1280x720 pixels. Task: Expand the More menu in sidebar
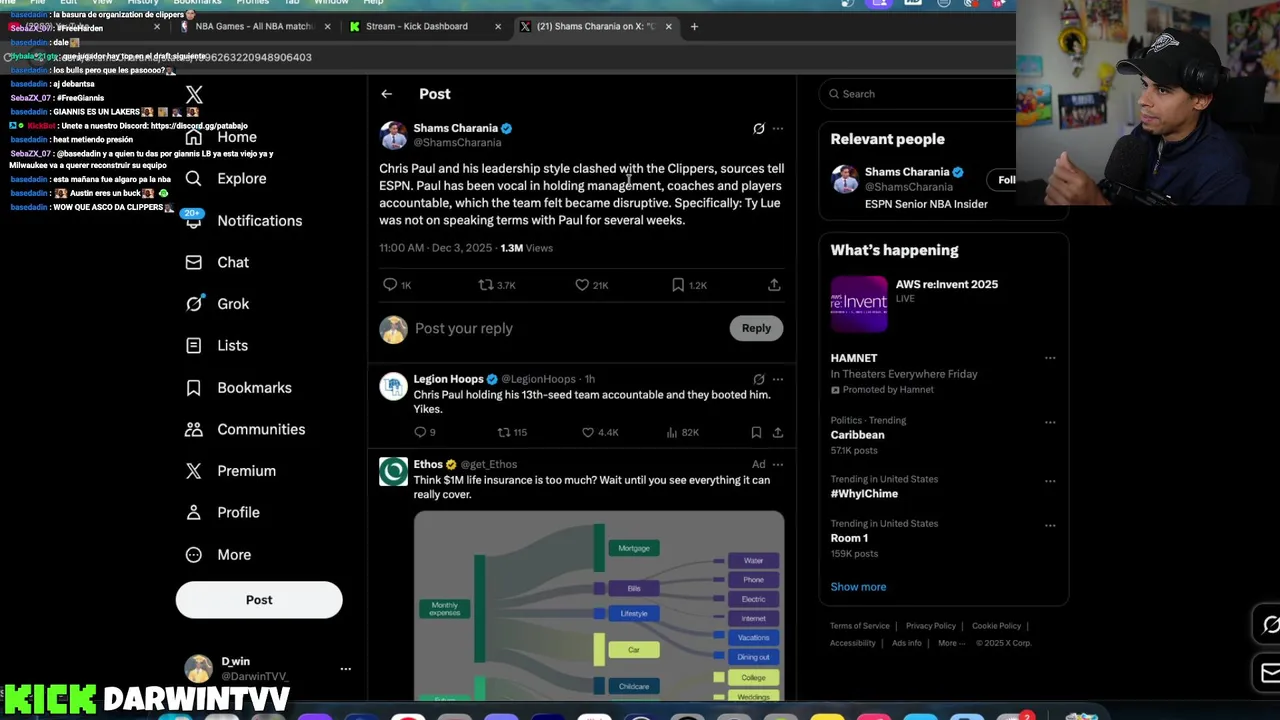(218, 555)
